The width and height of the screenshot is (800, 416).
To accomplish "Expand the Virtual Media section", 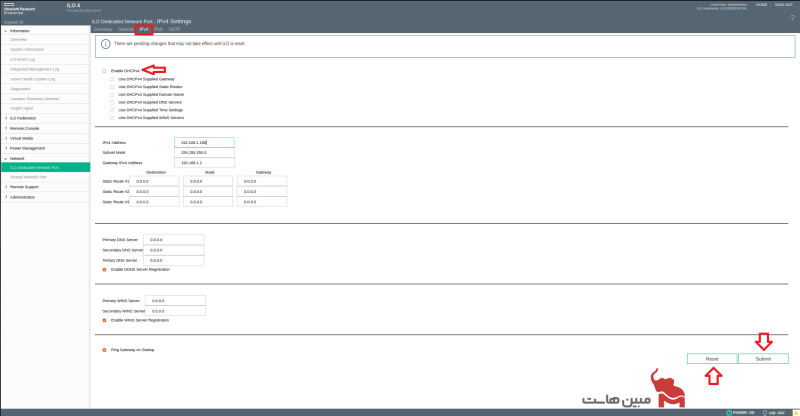I will point(6,138).
